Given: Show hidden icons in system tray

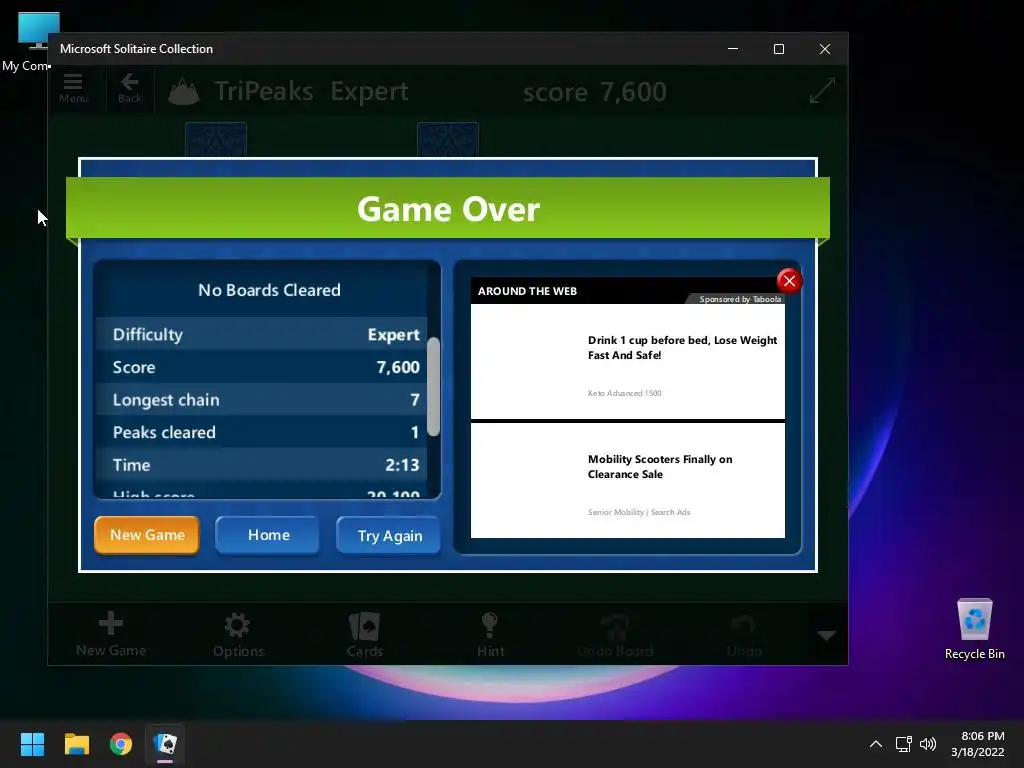Looking at the screenshot, I should [876, 744].
